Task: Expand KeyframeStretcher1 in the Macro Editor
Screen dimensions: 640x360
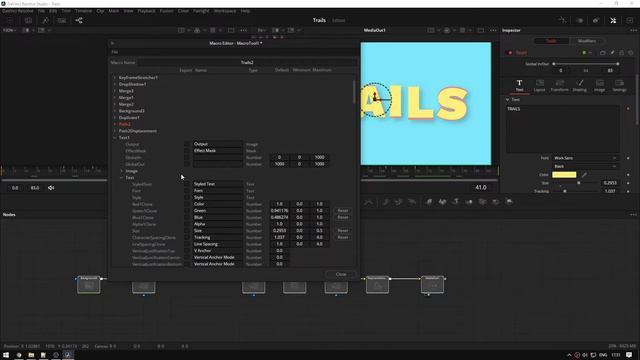Action: point(115,78)
